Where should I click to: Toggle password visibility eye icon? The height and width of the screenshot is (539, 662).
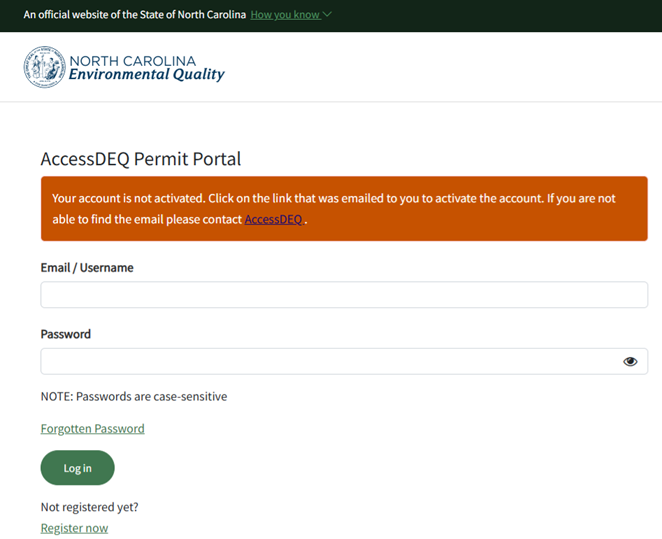click(x=630, y=361)
